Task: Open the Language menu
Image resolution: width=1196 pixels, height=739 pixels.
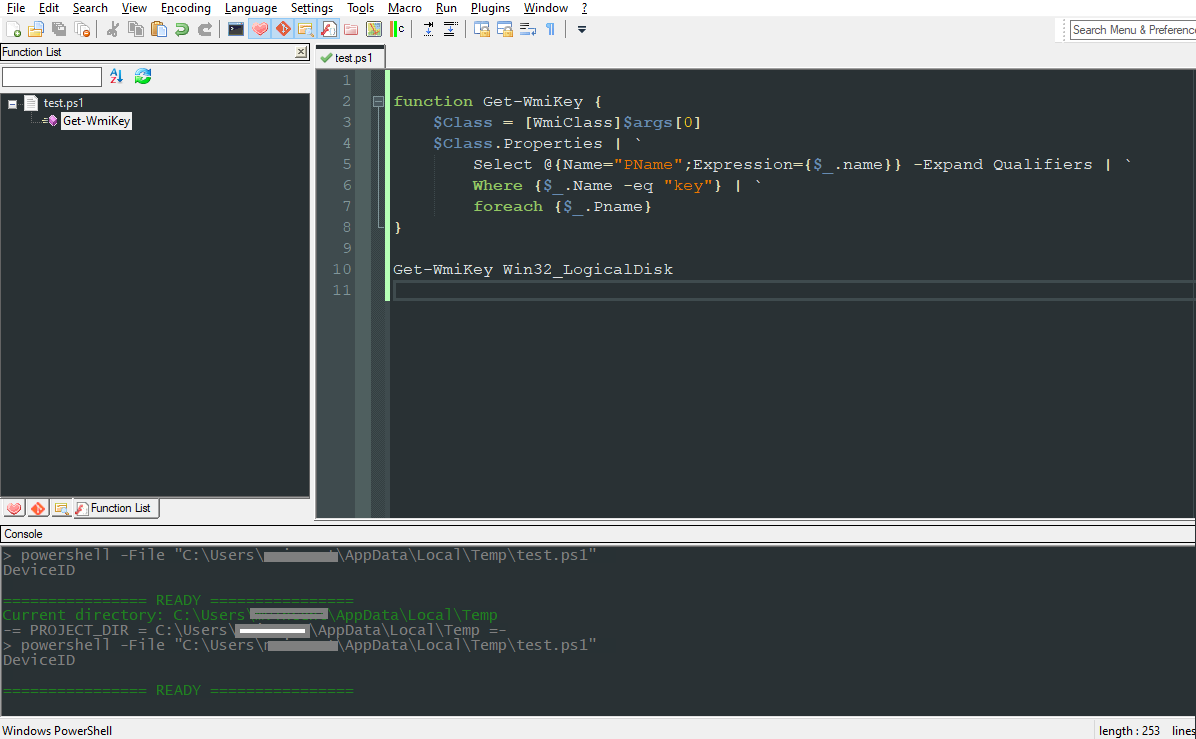Action: click(251, 8)
